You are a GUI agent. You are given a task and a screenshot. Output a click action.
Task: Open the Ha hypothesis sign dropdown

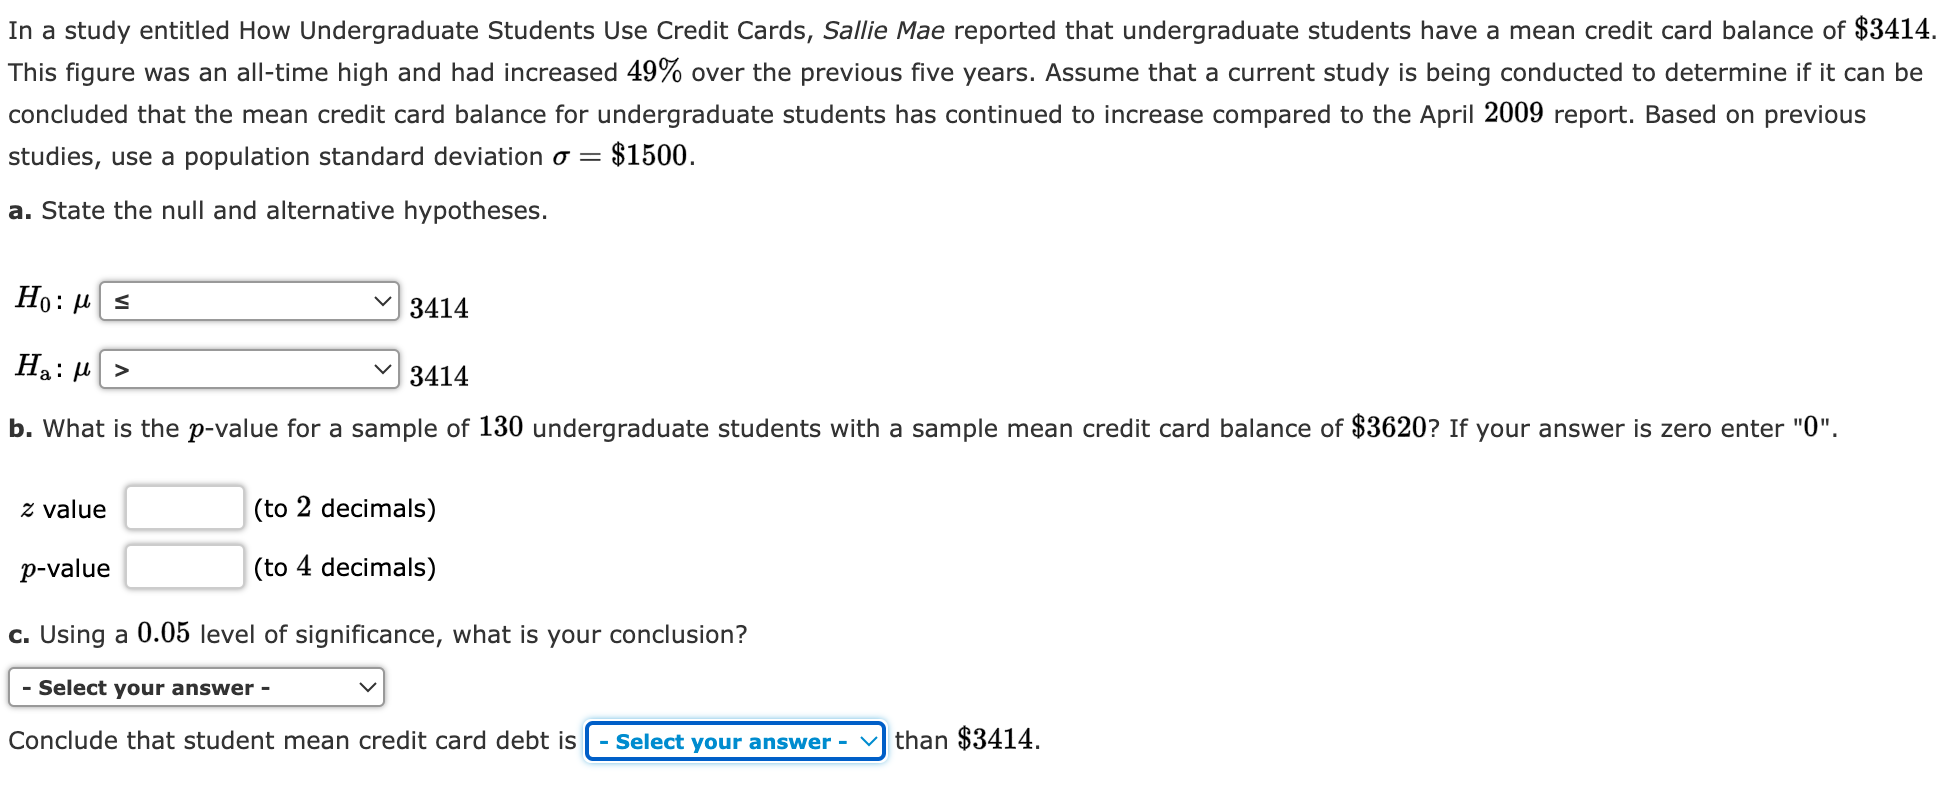[248, 368]
